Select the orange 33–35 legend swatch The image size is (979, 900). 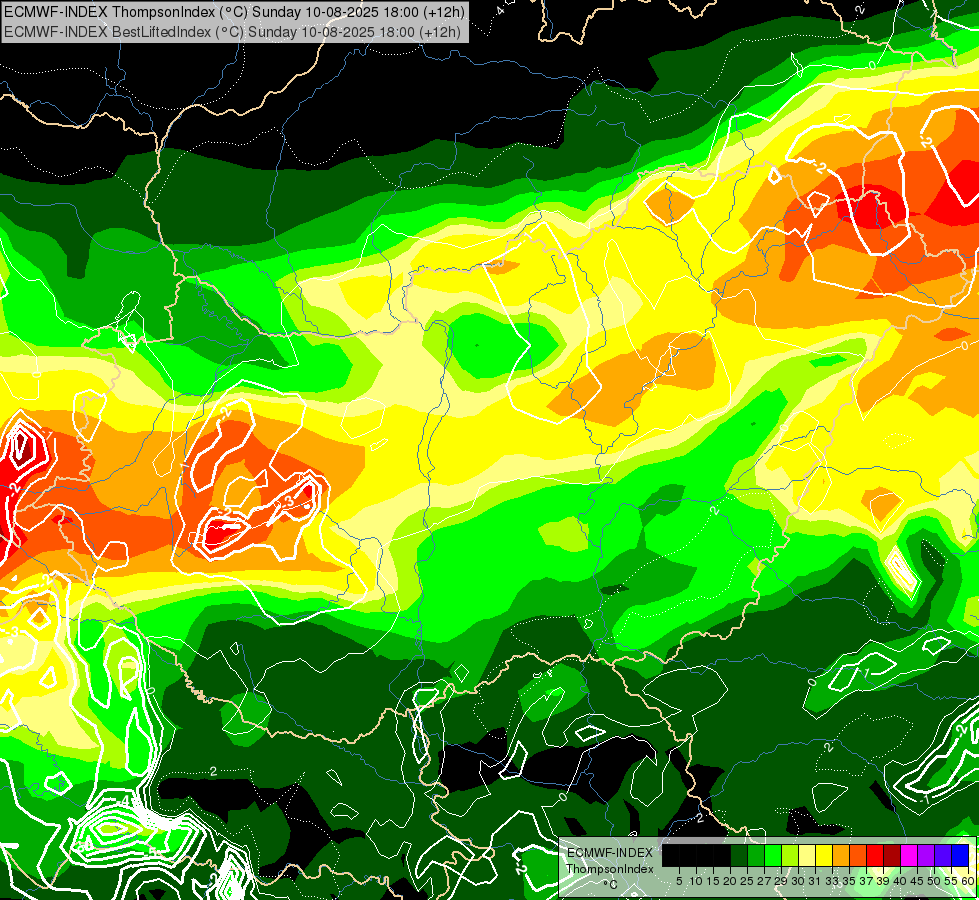[841, 855]
